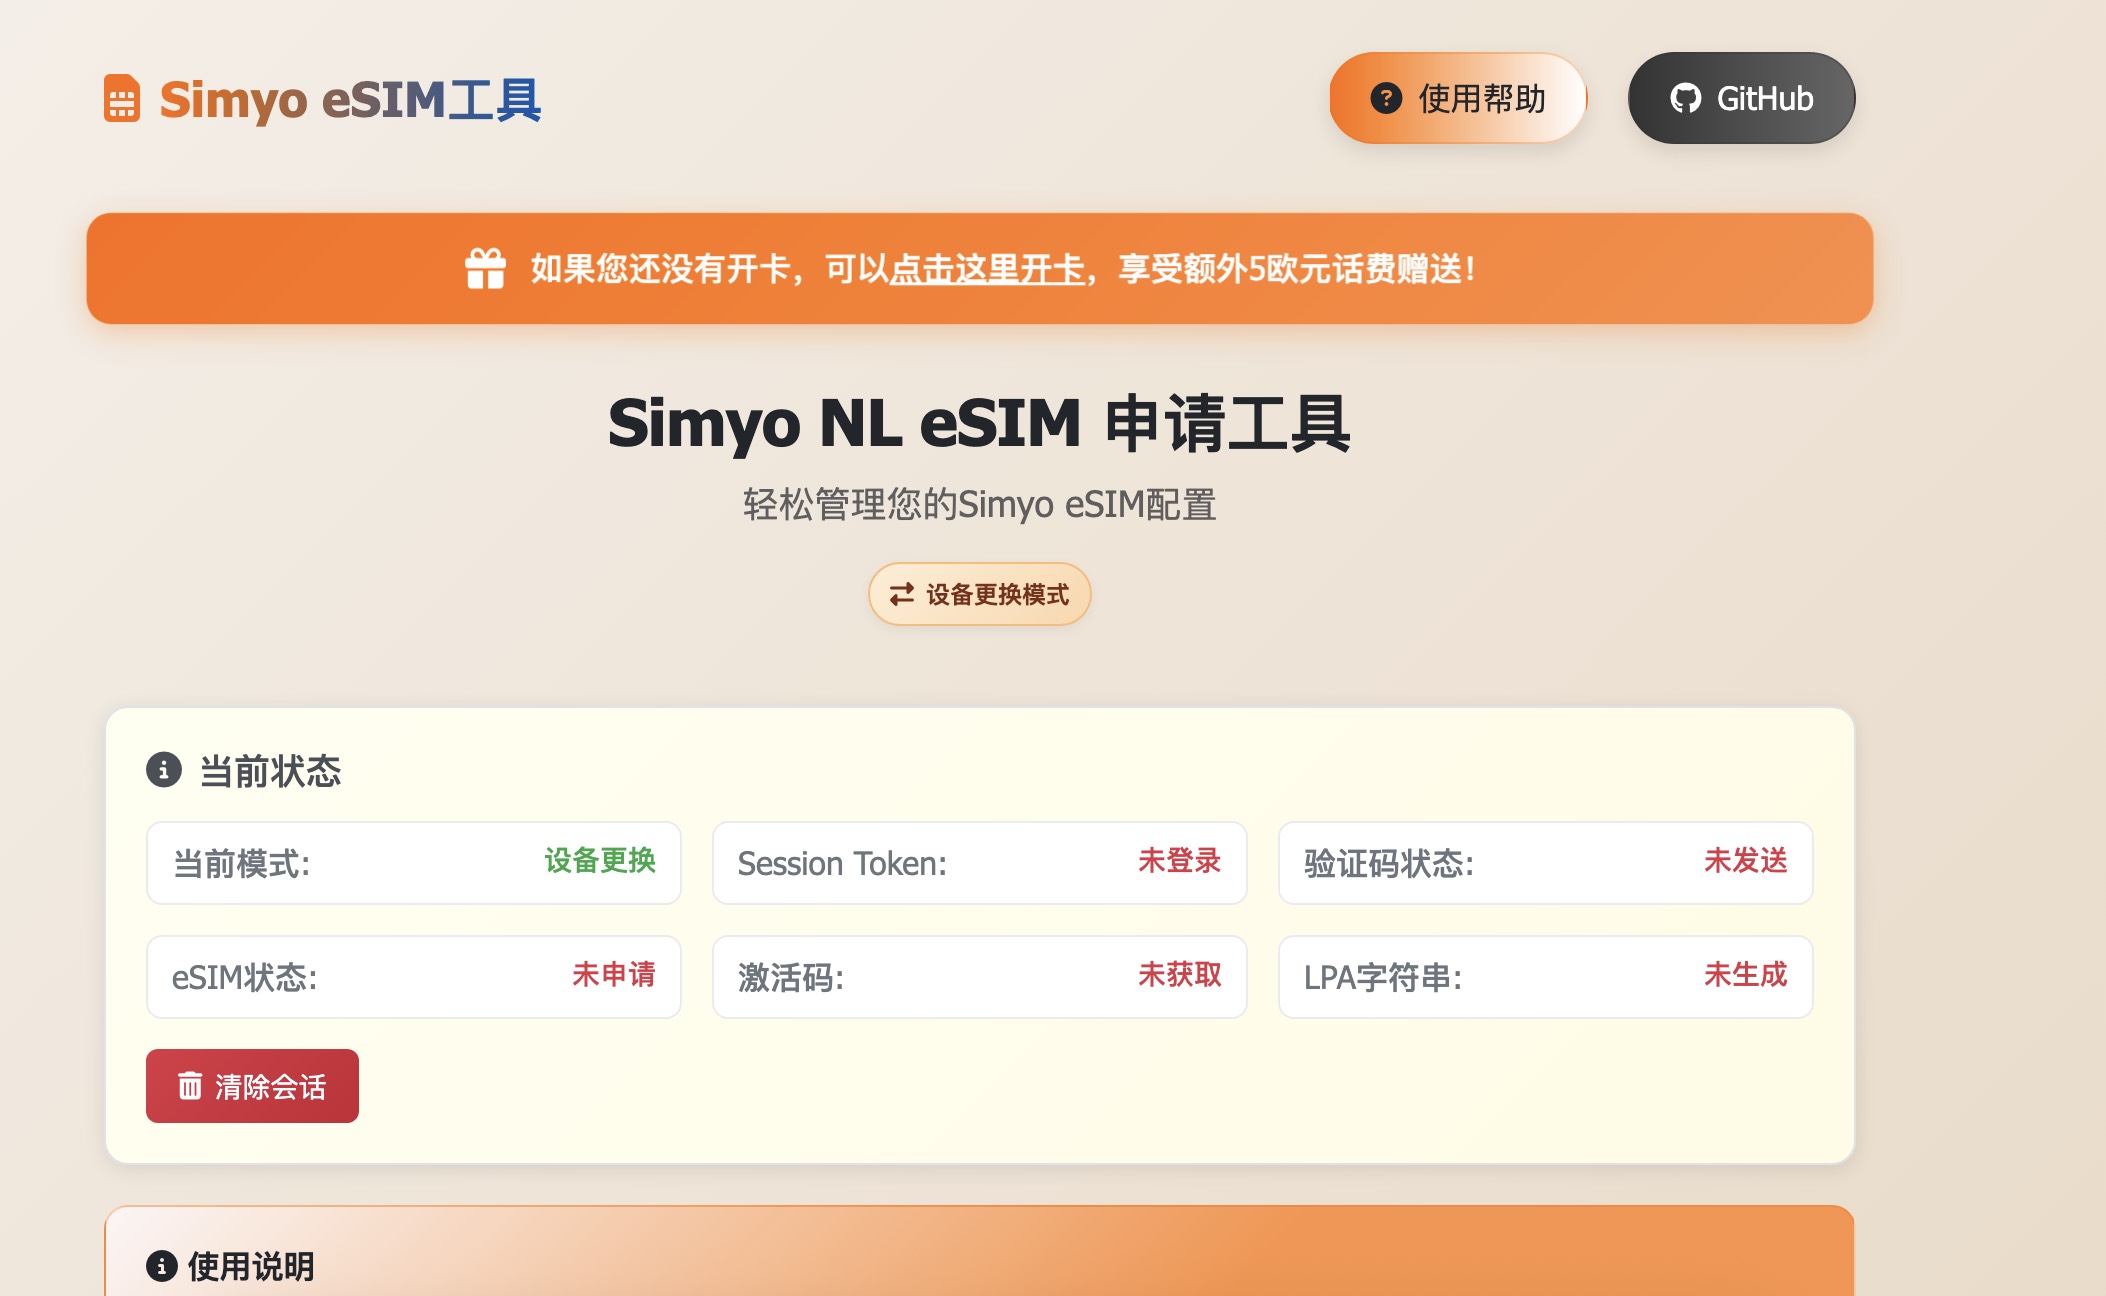Screen dimensions: 2106x1296
Task: Click the trash icon in 清除会话
Action: pos(190,1085)
